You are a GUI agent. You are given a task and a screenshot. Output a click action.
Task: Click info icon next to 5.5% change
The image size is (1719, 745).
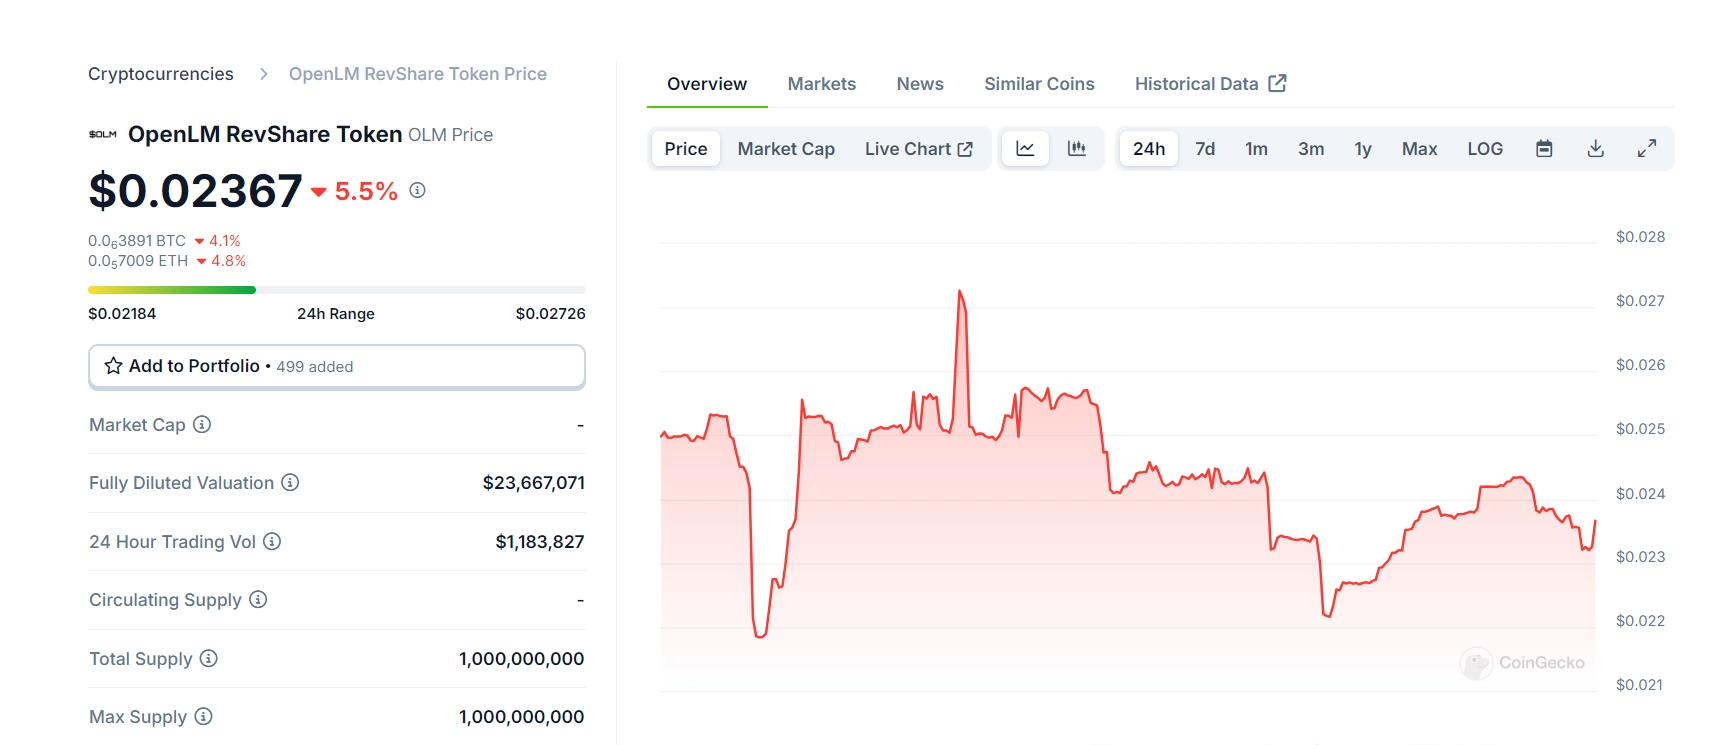click(418, 190)
